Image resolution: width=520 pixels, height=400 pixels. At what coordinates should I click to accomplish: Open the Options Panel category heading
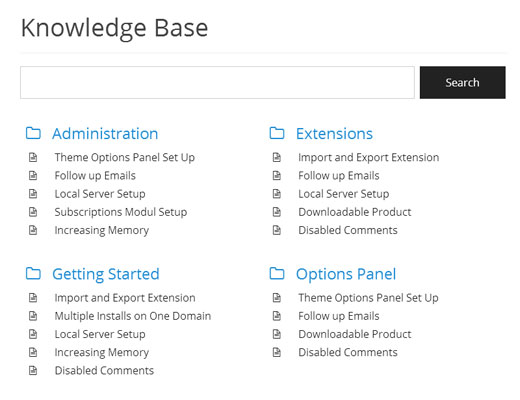click(x=346, y=275)
